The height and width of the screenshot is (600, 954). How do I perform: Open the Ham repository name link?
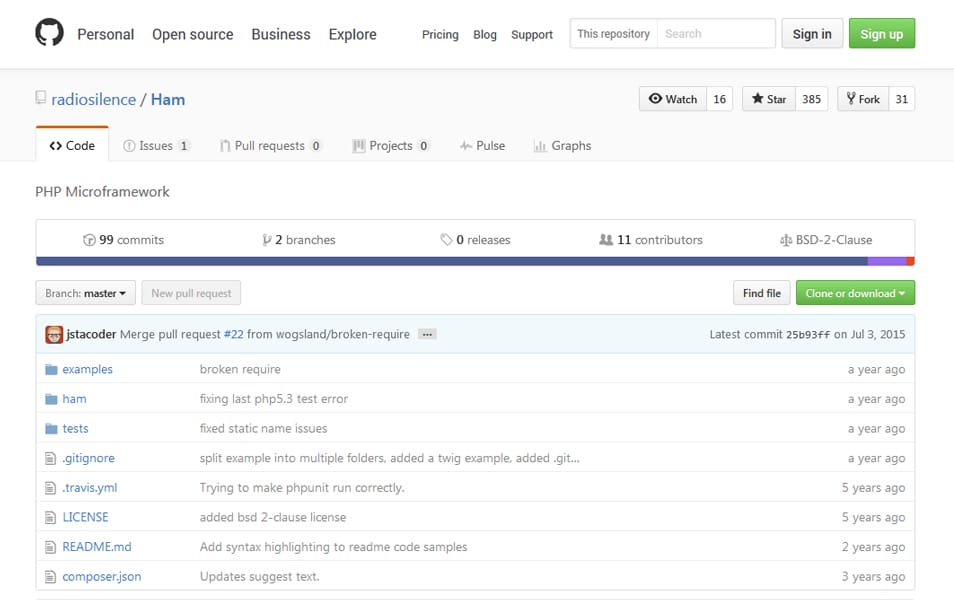(168, 99)
